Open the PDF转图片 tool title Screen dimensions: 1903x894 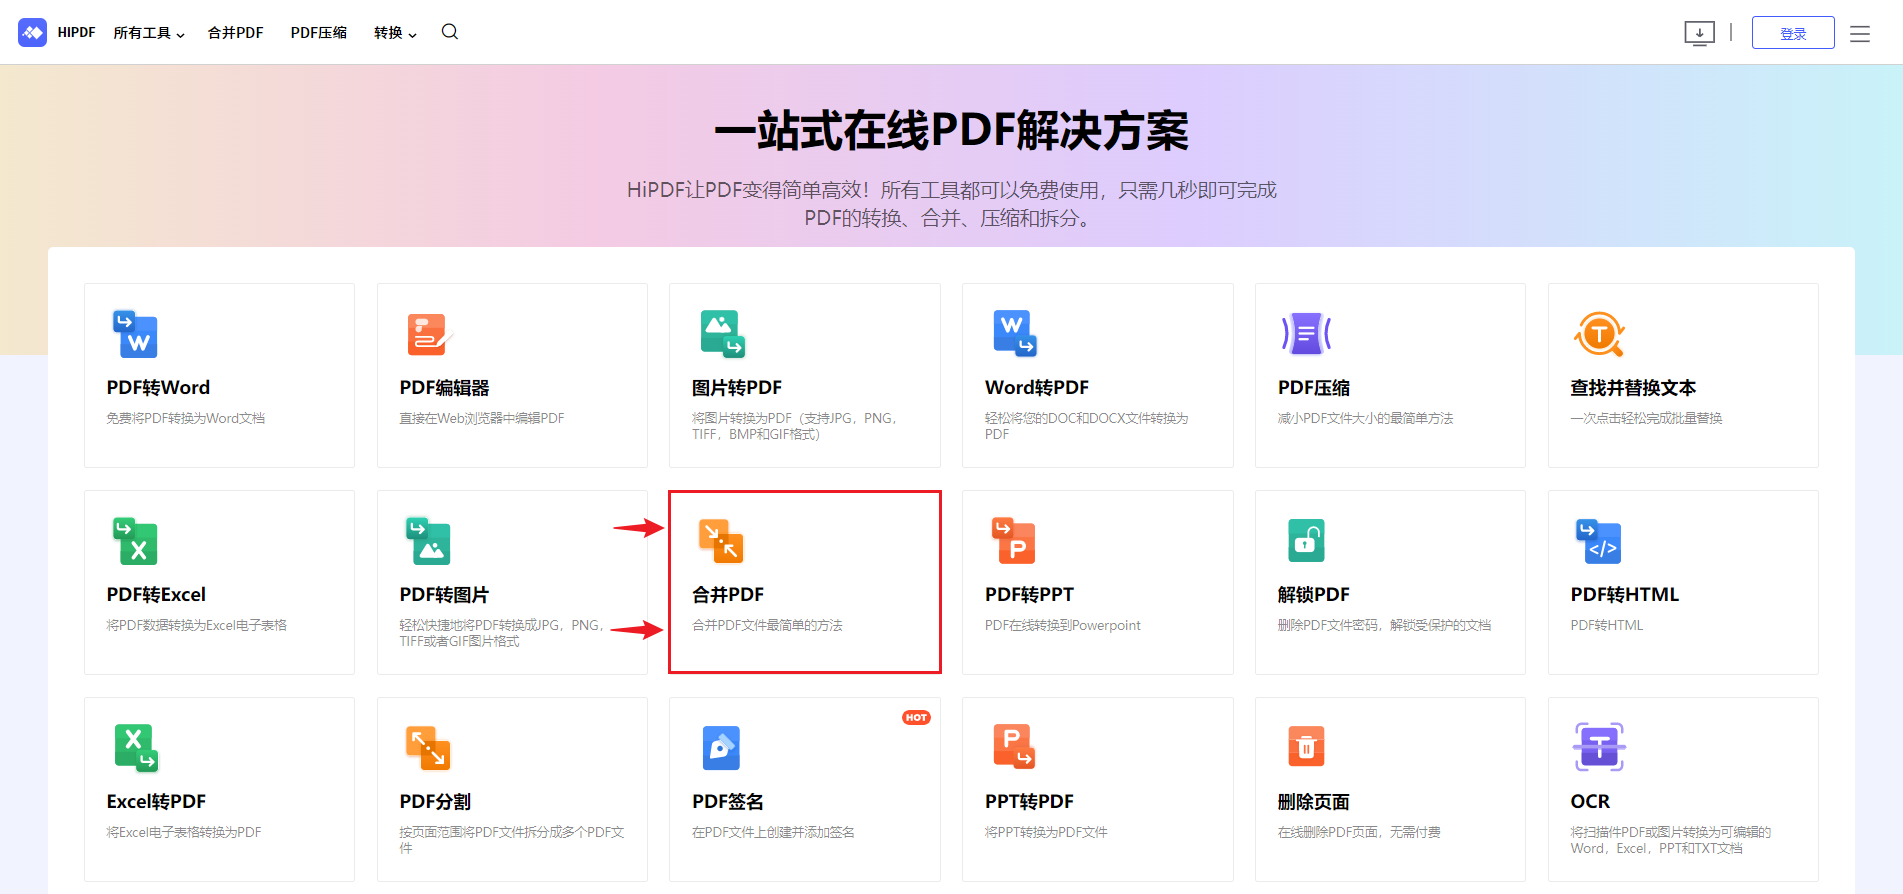tap(444, 595)
